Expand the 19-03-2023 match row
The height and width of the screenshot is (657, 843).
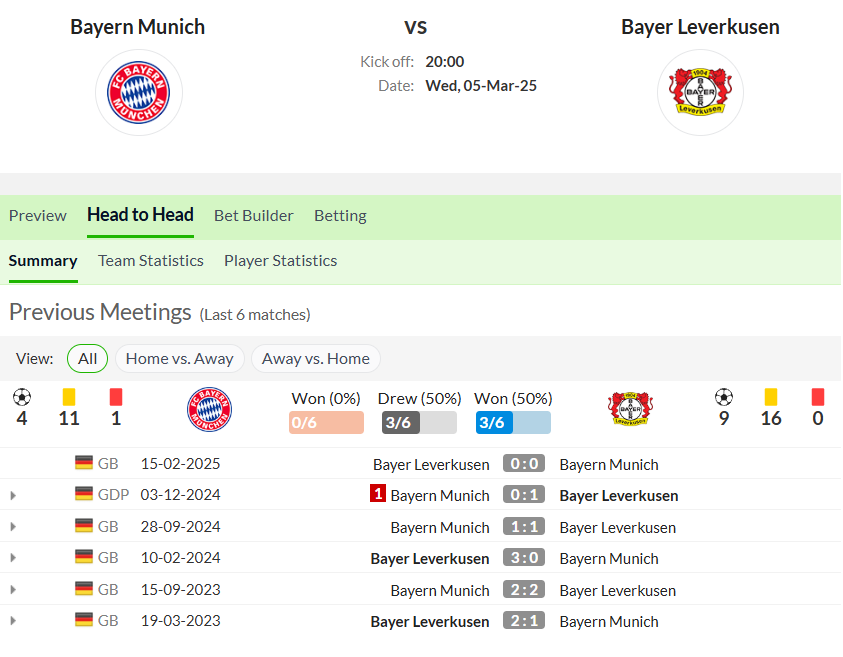[x=13, y=621]
